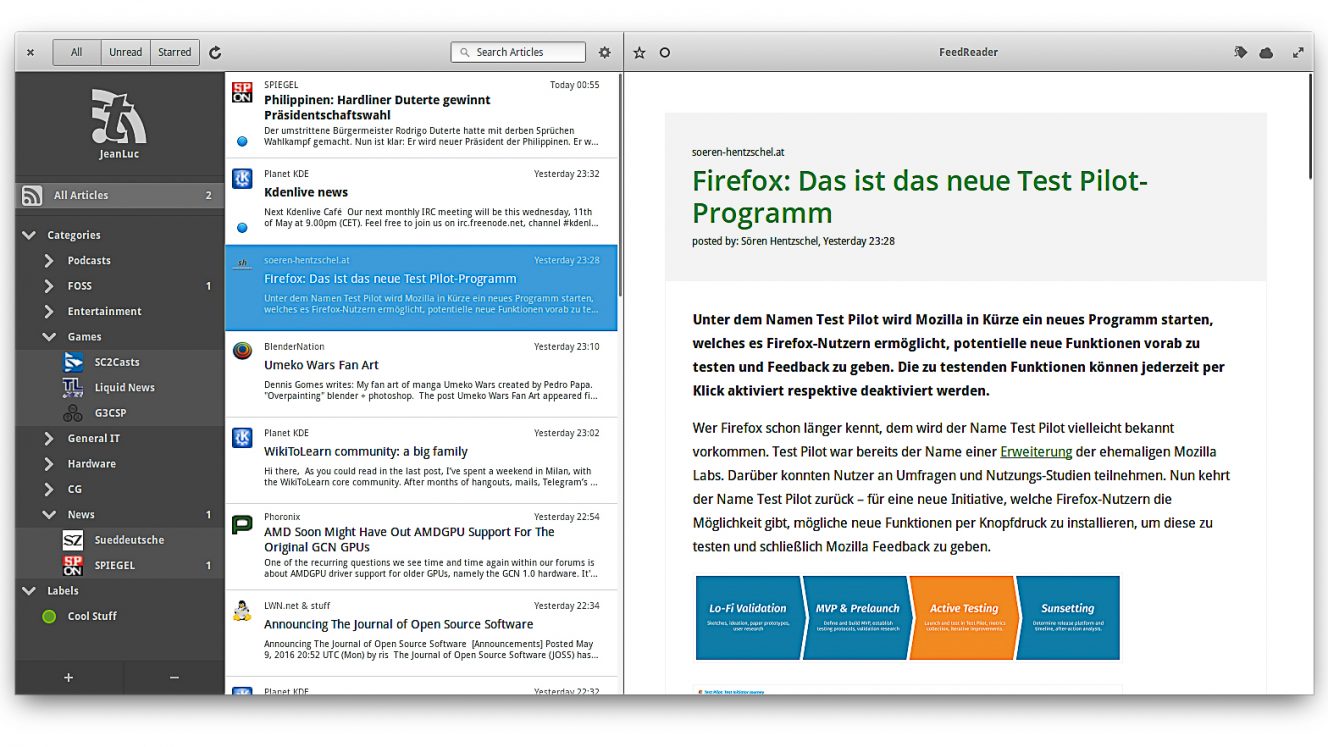
Task: Click the soeren-hentzschel.at source text
Action: point(738,152)
